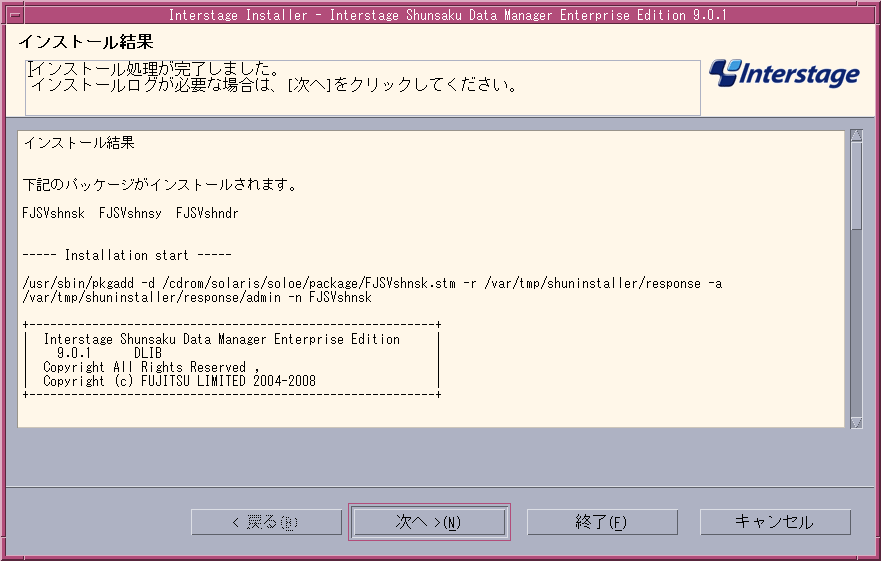Viewport: 881px width, 561px height.
Task: Click the installation complete message text box
Action: click(363, 88)
